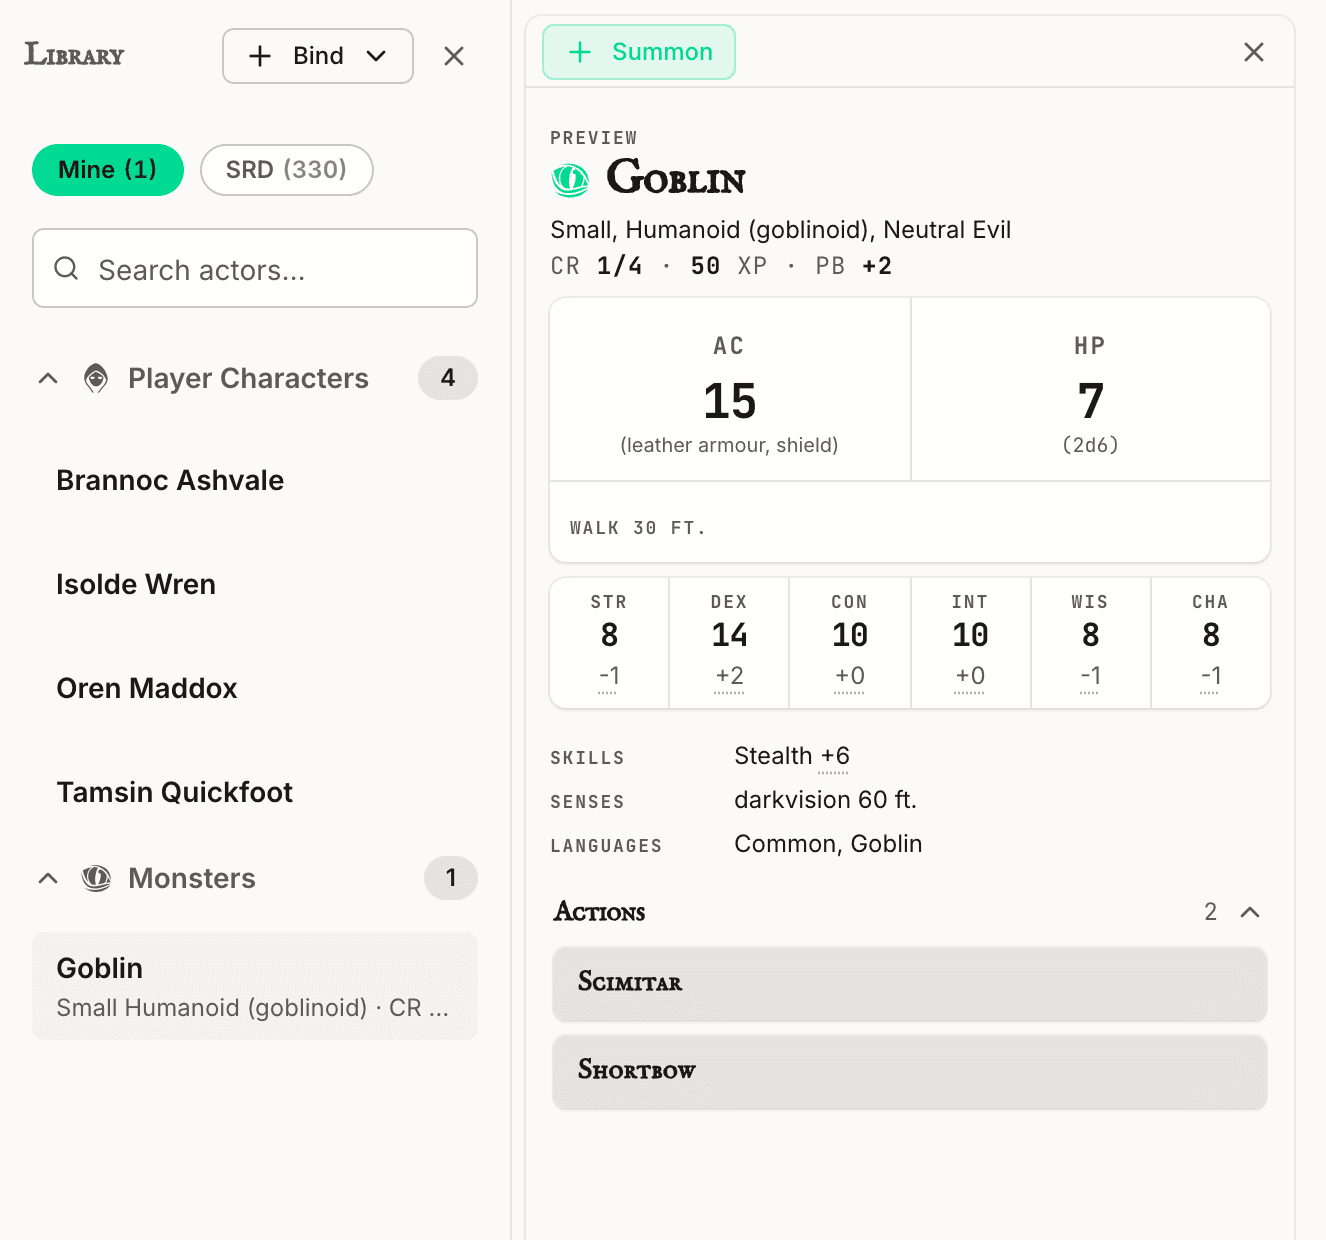Click the Common, Goblin languages text
The image size is (1326, 1240).
pos(828,844)
